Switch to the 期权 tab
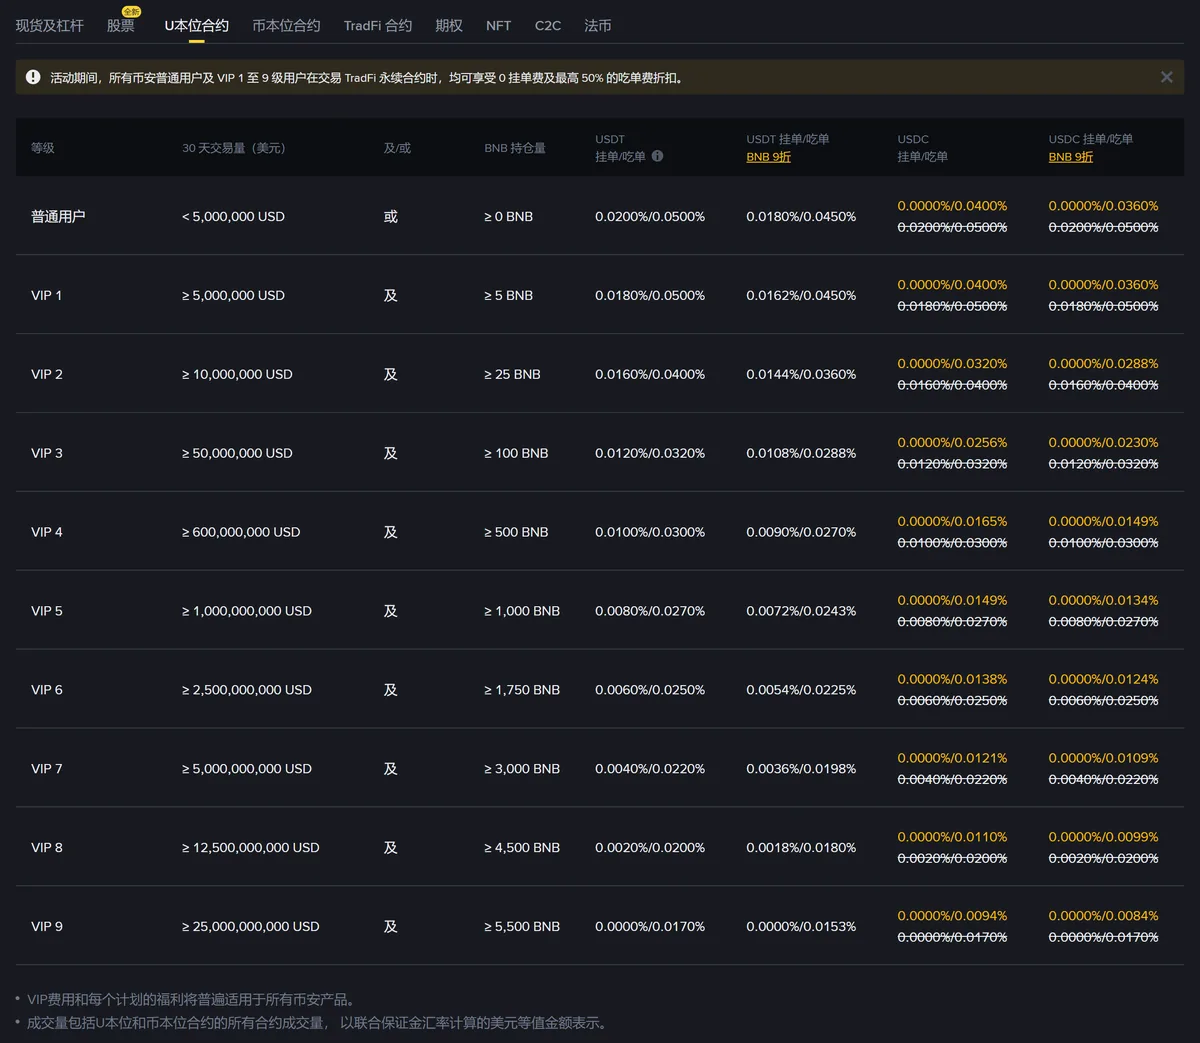 pyautogui.click(x=449, y=26)
